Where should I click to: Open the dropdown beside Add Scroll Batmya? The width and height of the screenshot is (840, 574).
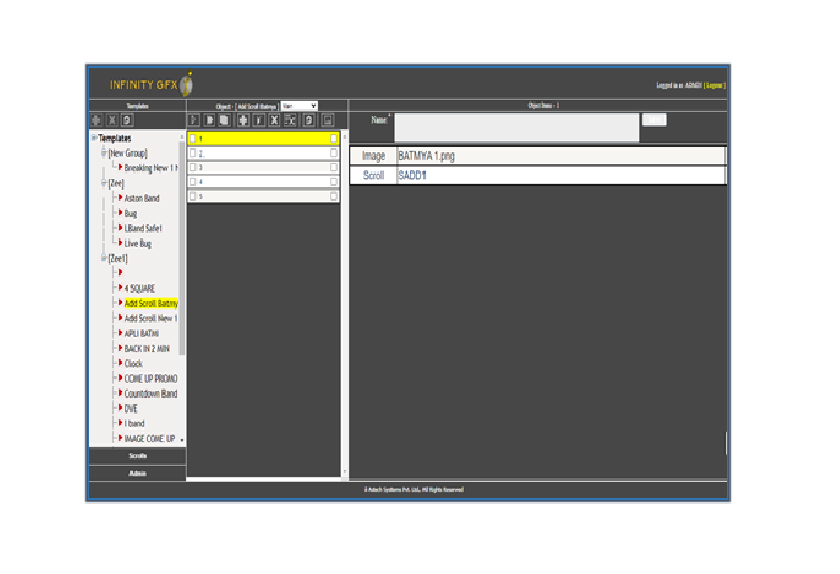pyautogui.click(x=298, y=105)
